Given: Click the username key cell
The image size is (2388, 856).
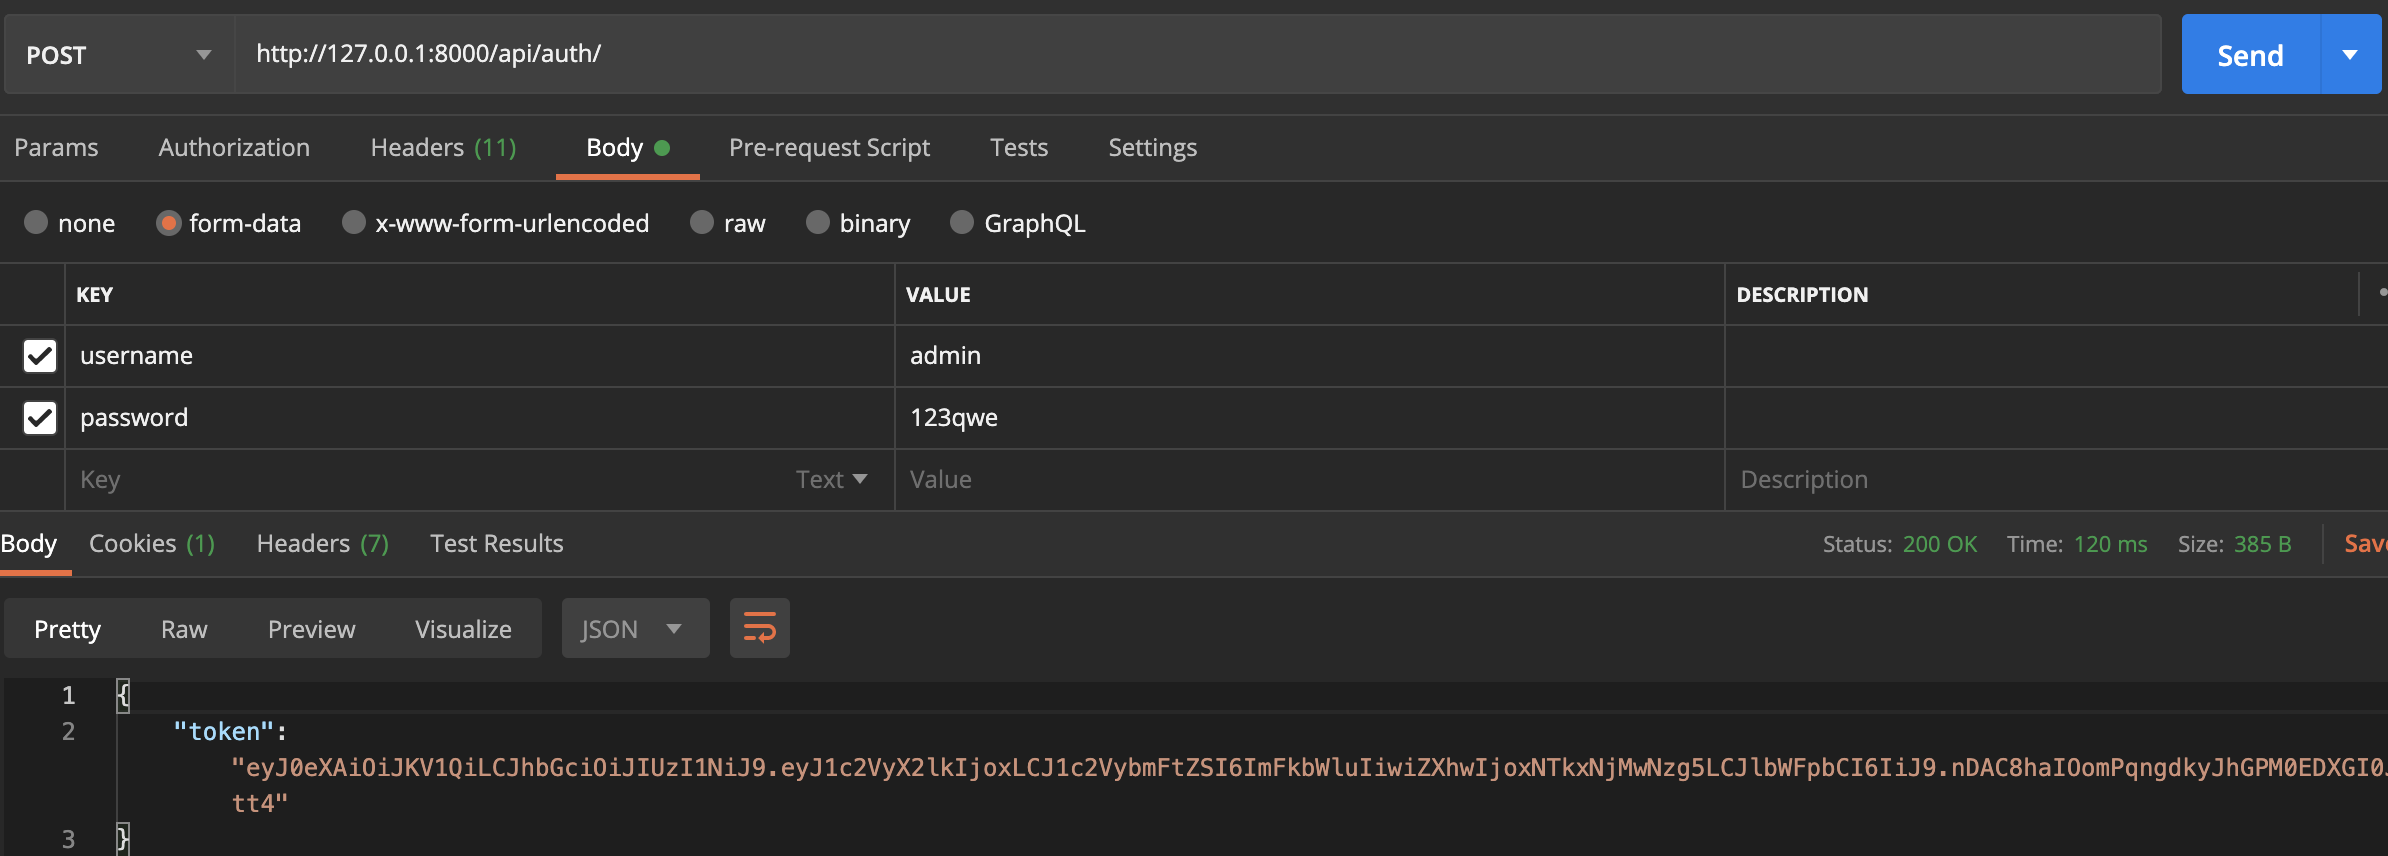Looking at the screenshot, I should point(480,356).
